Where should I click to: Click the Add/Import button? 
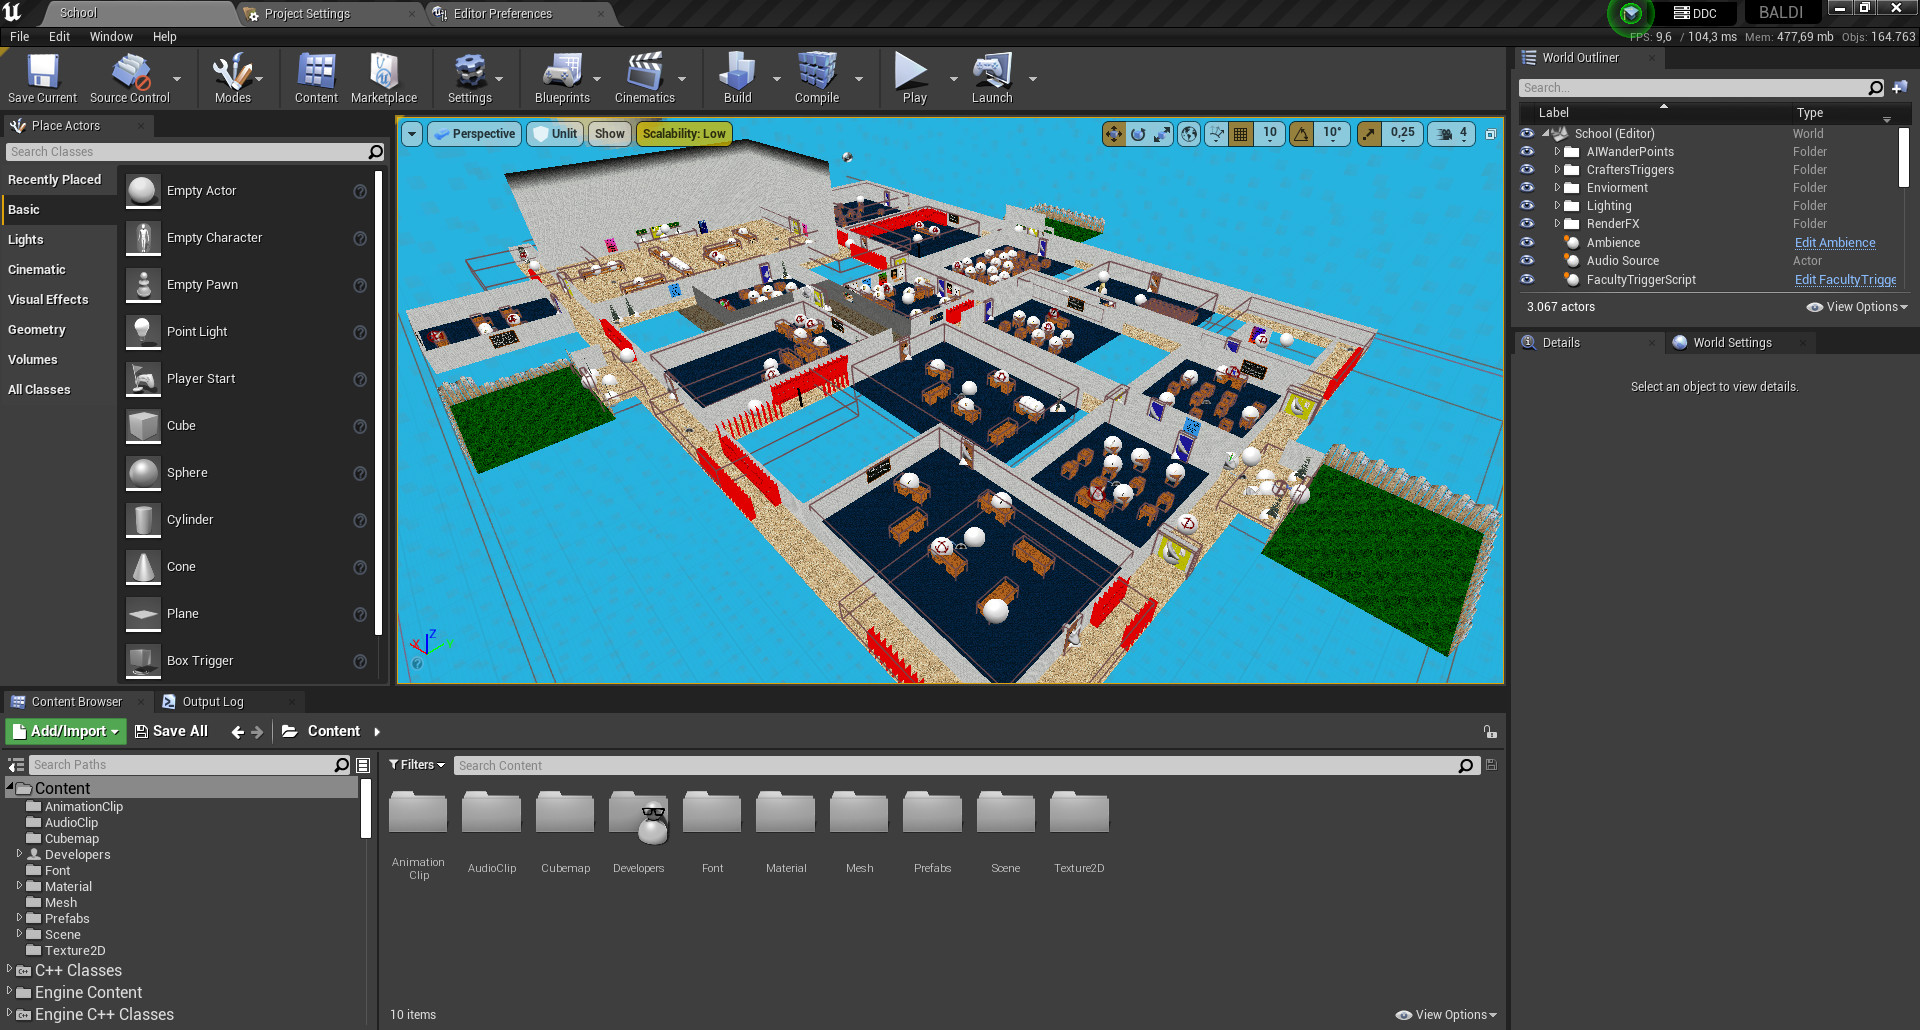pos(65,731)
